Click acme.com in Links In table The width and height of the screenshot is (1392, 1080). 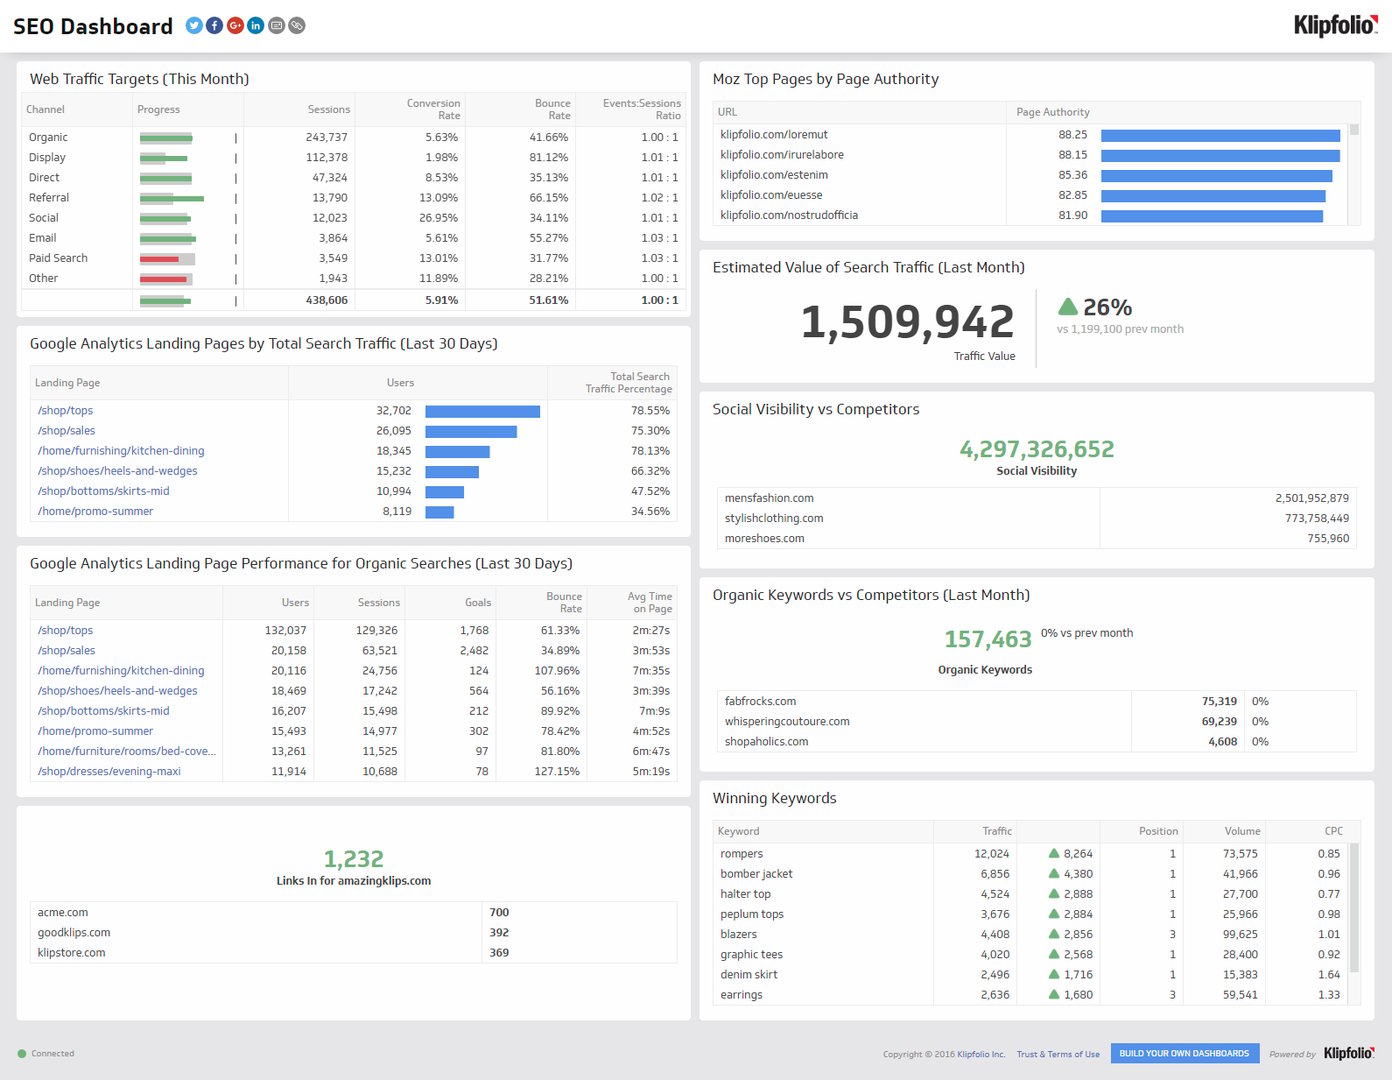(x=62, y=912)
